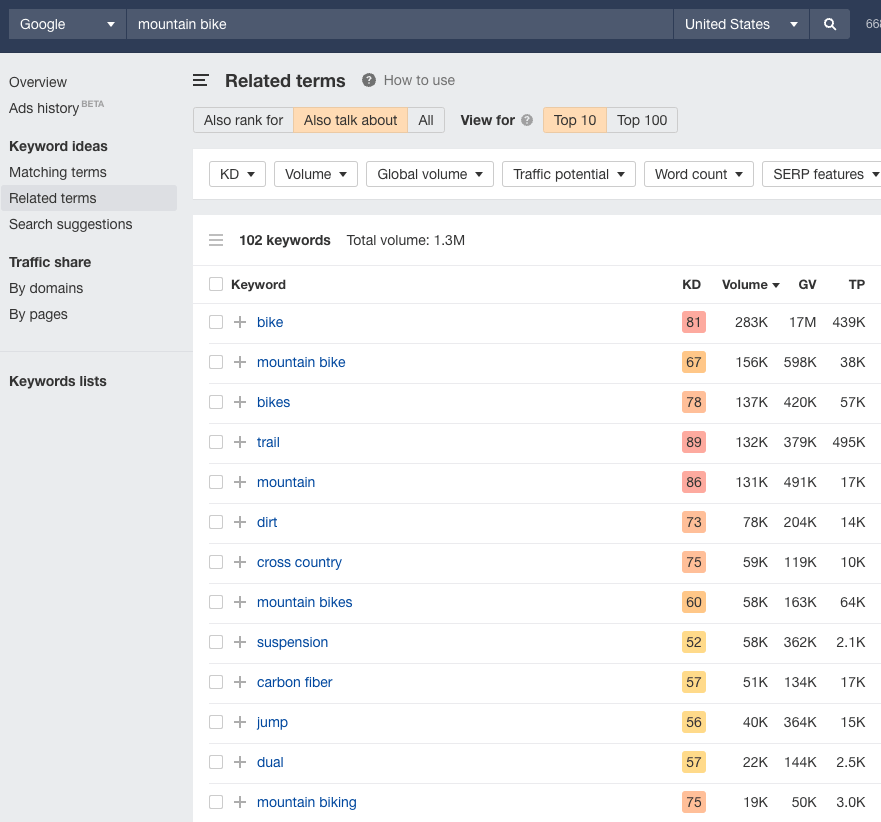Click the plus icon beside the keyword trail
The height and width of the screenshot is (822, 881).
pos(239,442)
